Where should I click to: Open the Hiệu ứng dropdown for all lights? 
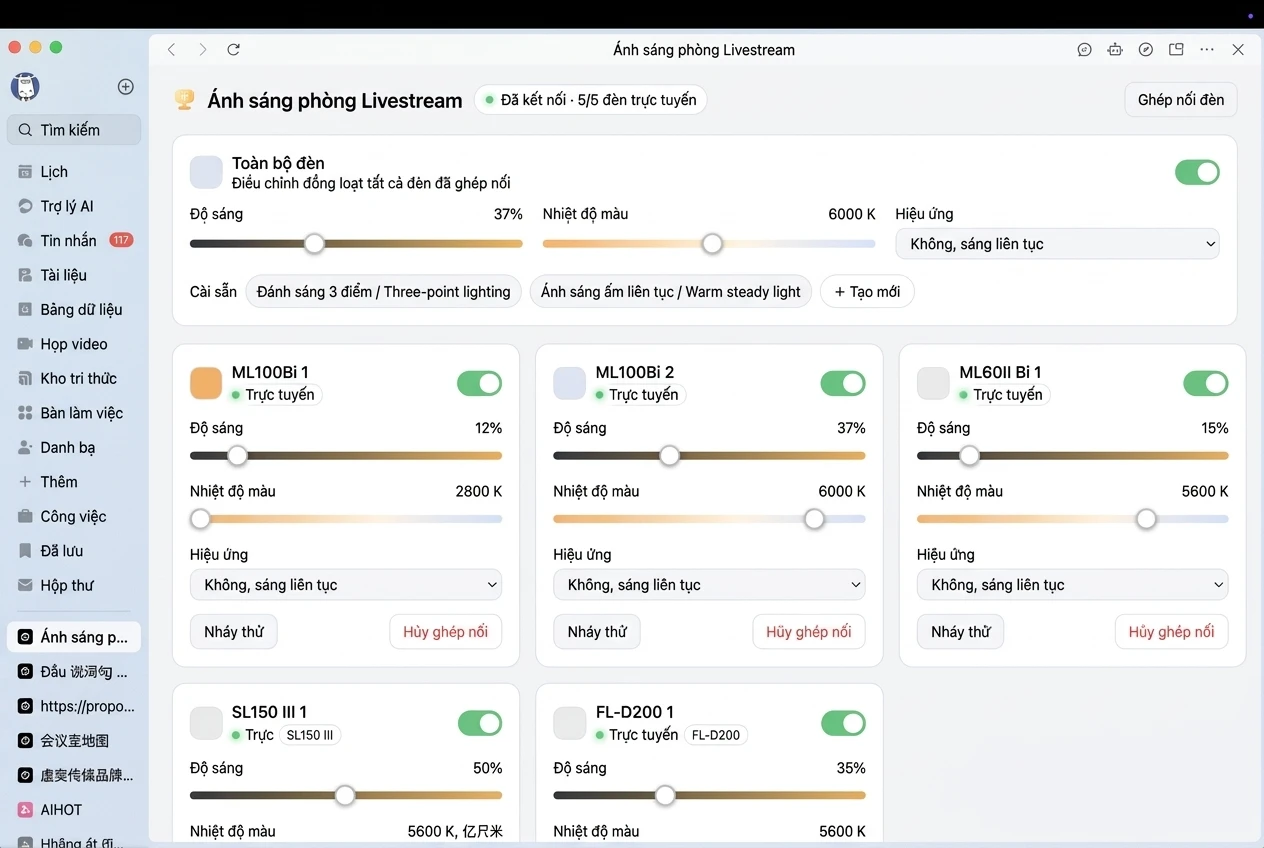(1057, 244)
